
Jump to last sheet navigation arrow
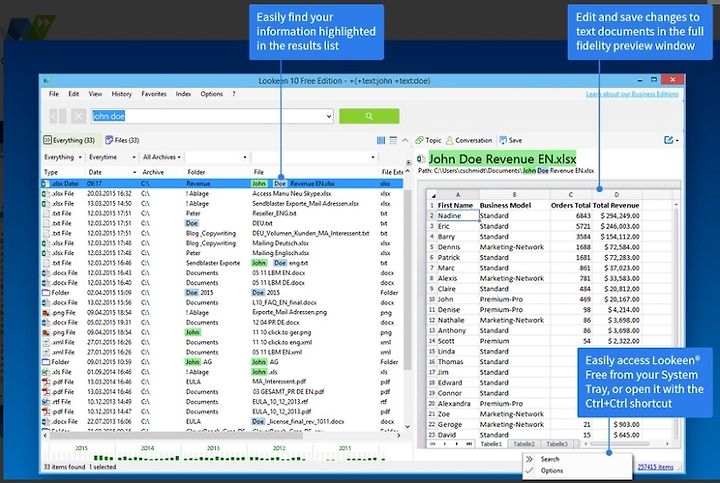point(468,444)
